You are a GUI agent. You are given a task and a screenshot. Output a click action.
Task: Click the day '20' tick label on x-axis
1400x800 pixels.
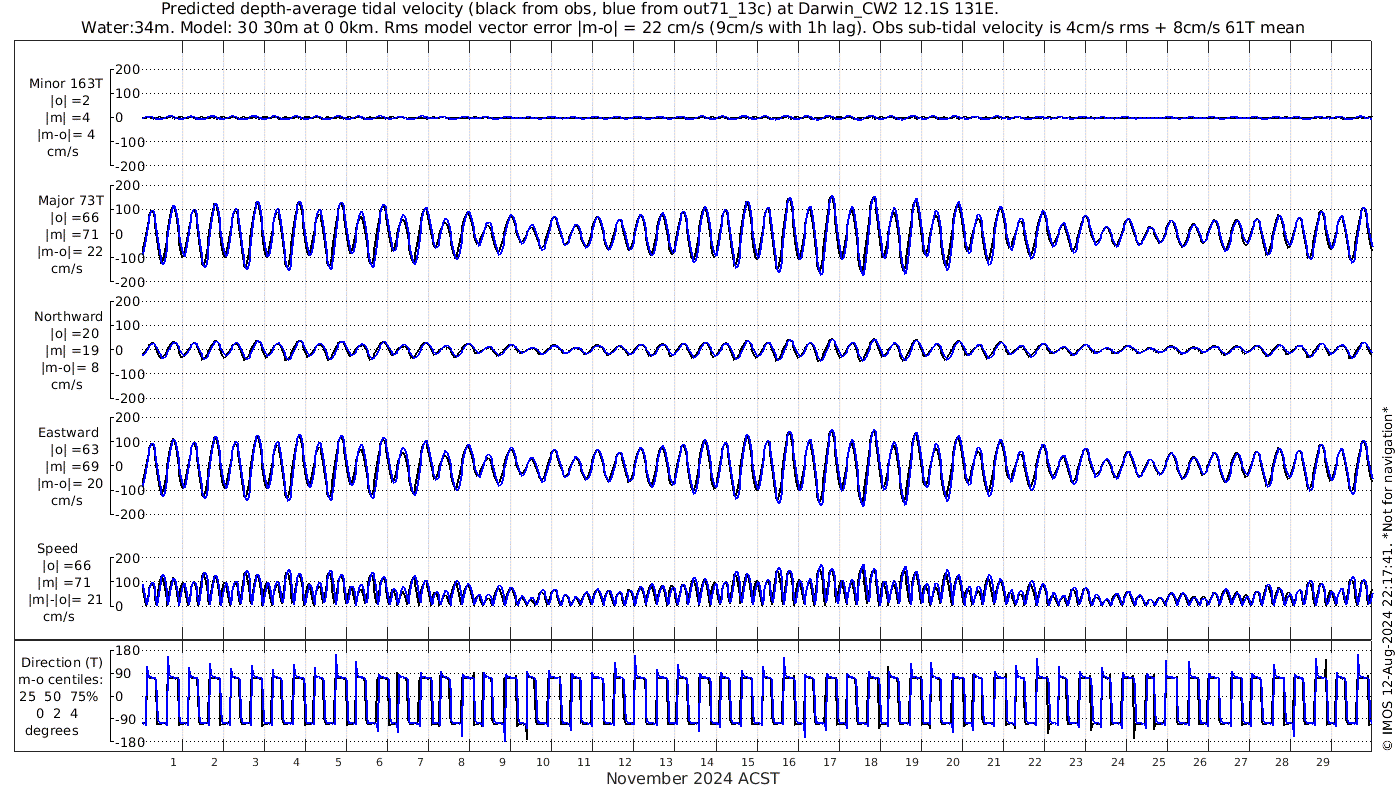pos(953,762)
